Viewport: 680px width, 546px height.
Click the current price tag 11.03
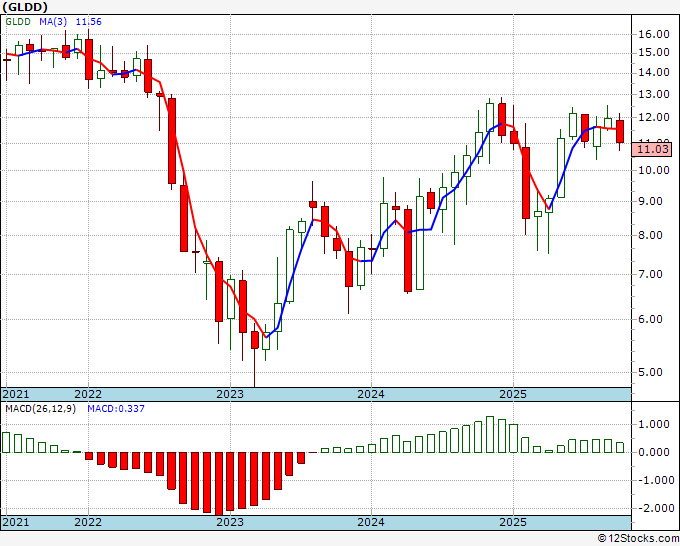(x=654, y=150)
